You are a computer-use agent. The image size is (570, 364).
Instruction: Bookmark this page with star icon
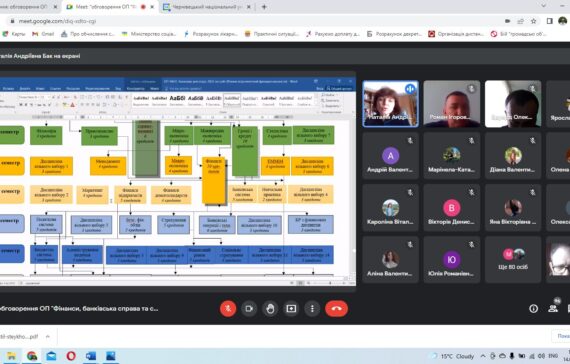coord(533,21)
